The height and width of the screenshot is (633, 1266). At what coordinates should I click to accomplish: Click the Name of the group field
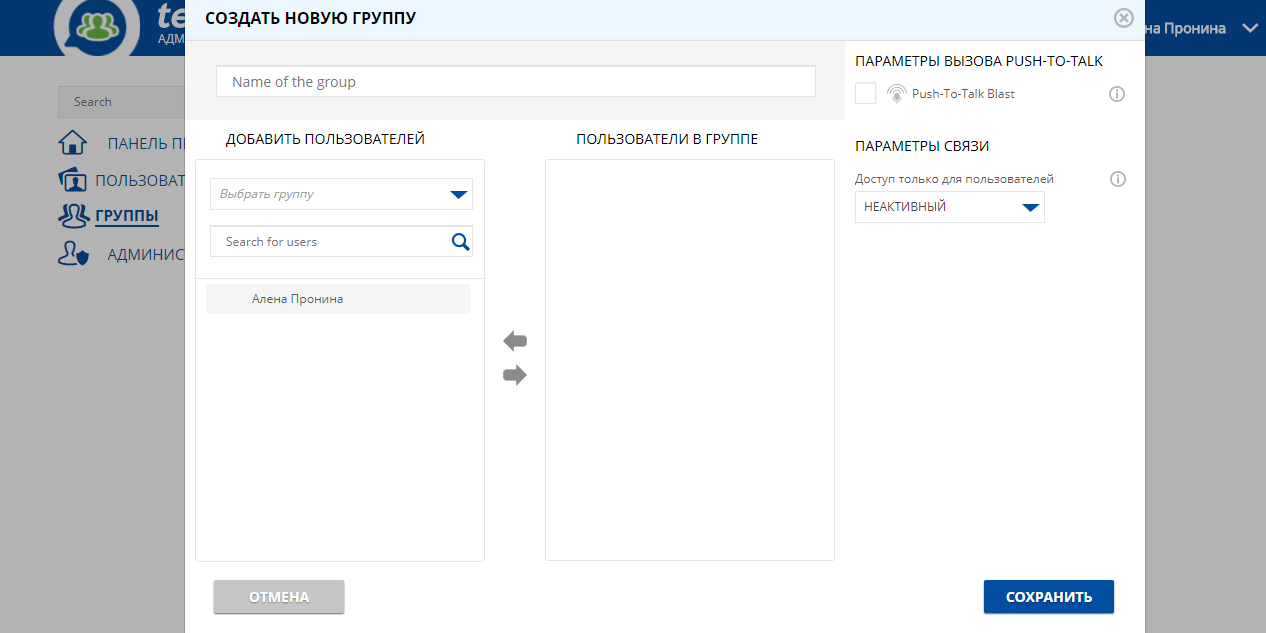coord(515,82)
